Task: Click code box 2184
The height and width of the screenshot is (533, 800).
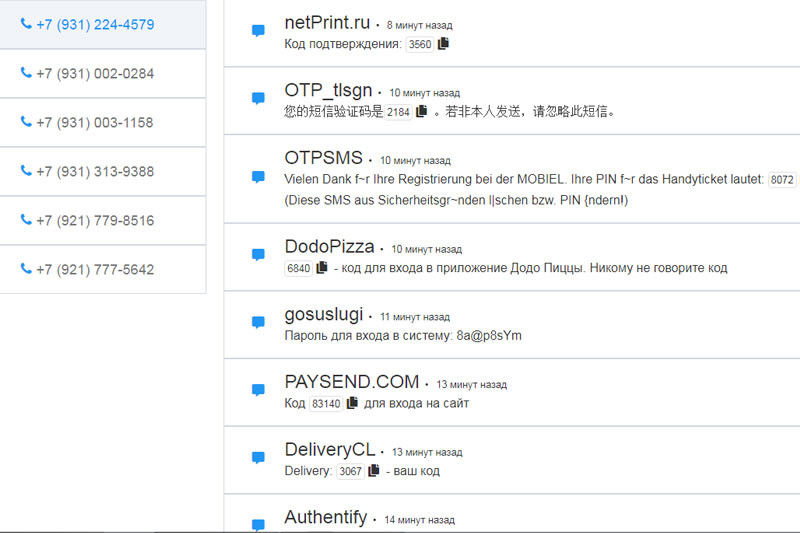Action: tap(398, 112)
